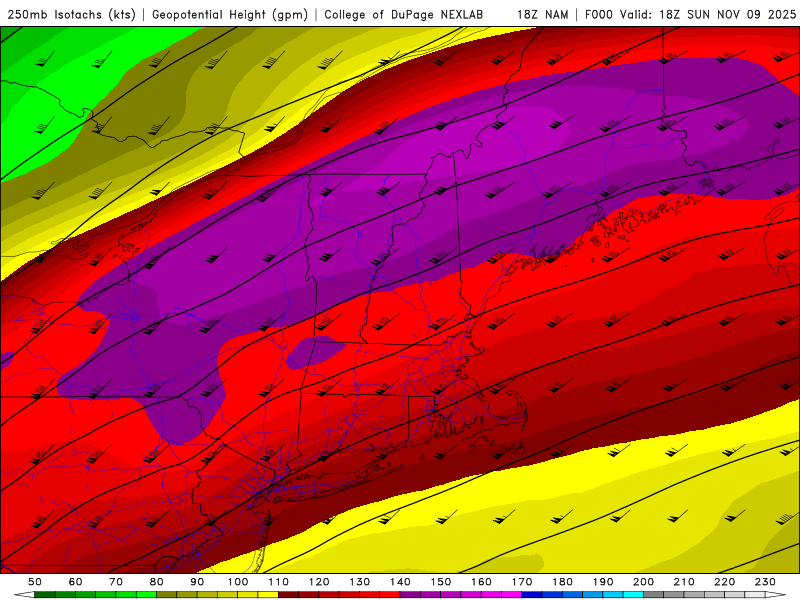Click the 70 knot legend label
This screenshot has height=600, width=800.
click(116, 582)
